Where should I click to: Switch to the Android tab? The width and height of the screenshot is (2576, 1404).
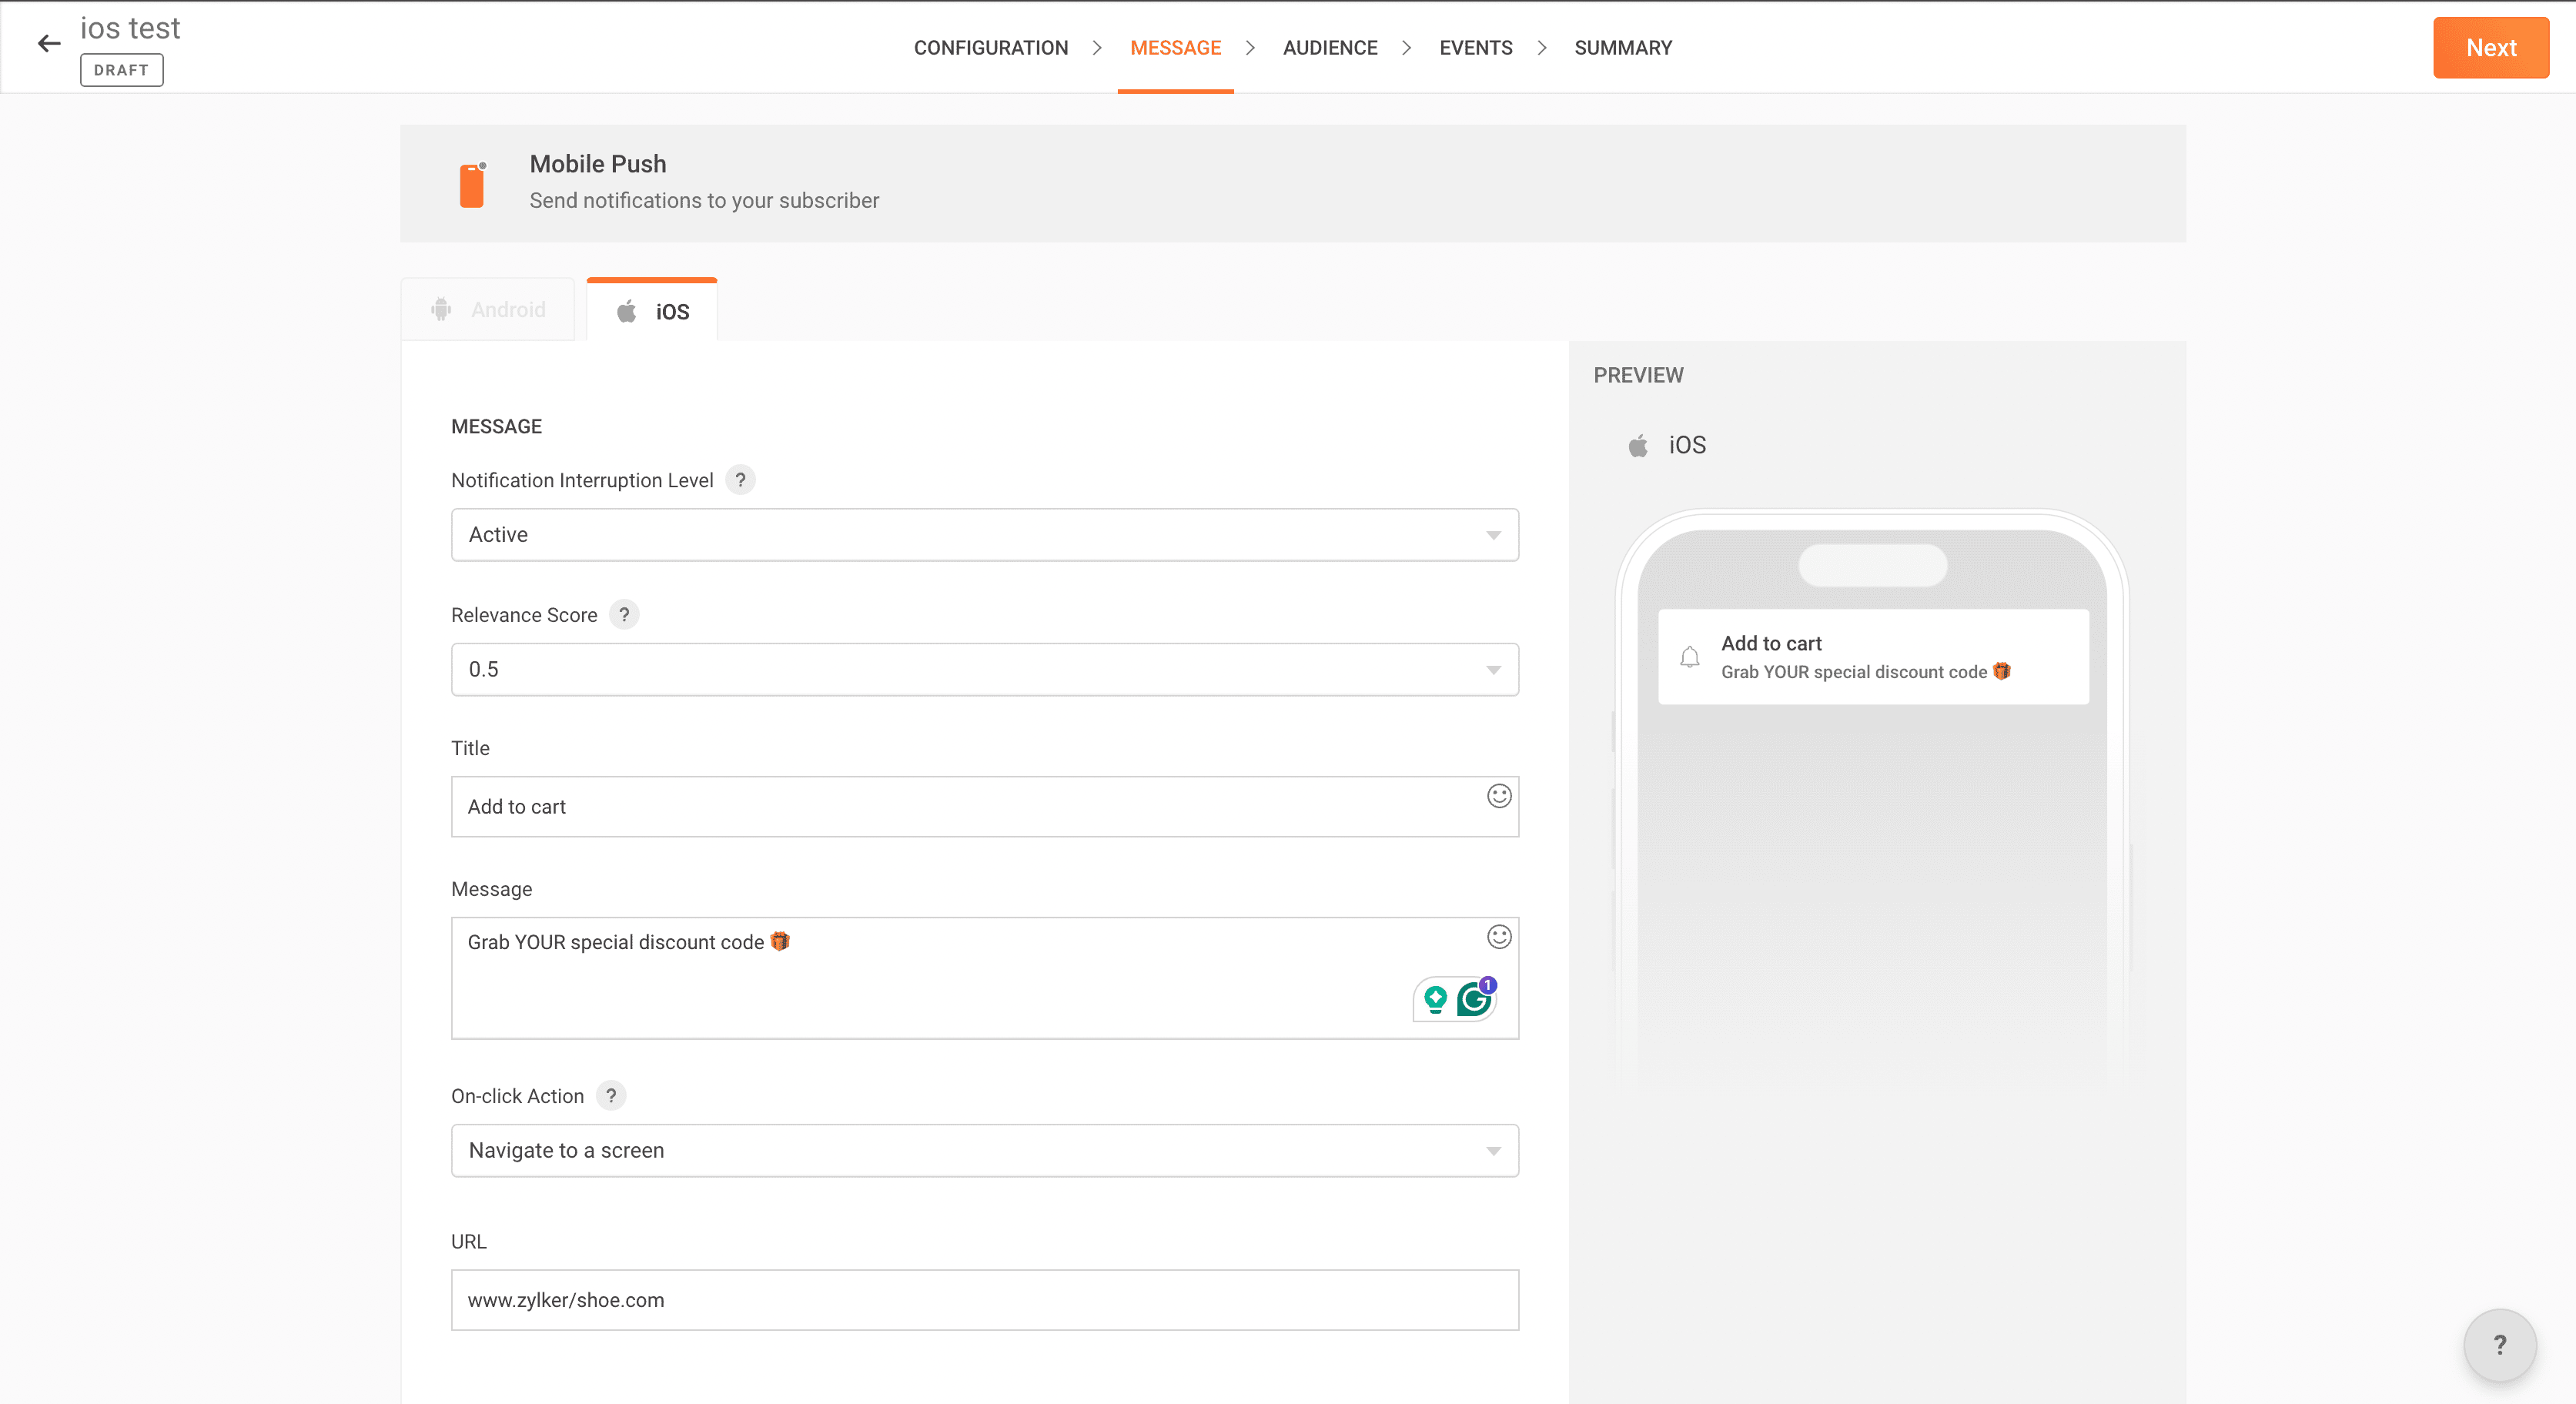coord(488,310)
